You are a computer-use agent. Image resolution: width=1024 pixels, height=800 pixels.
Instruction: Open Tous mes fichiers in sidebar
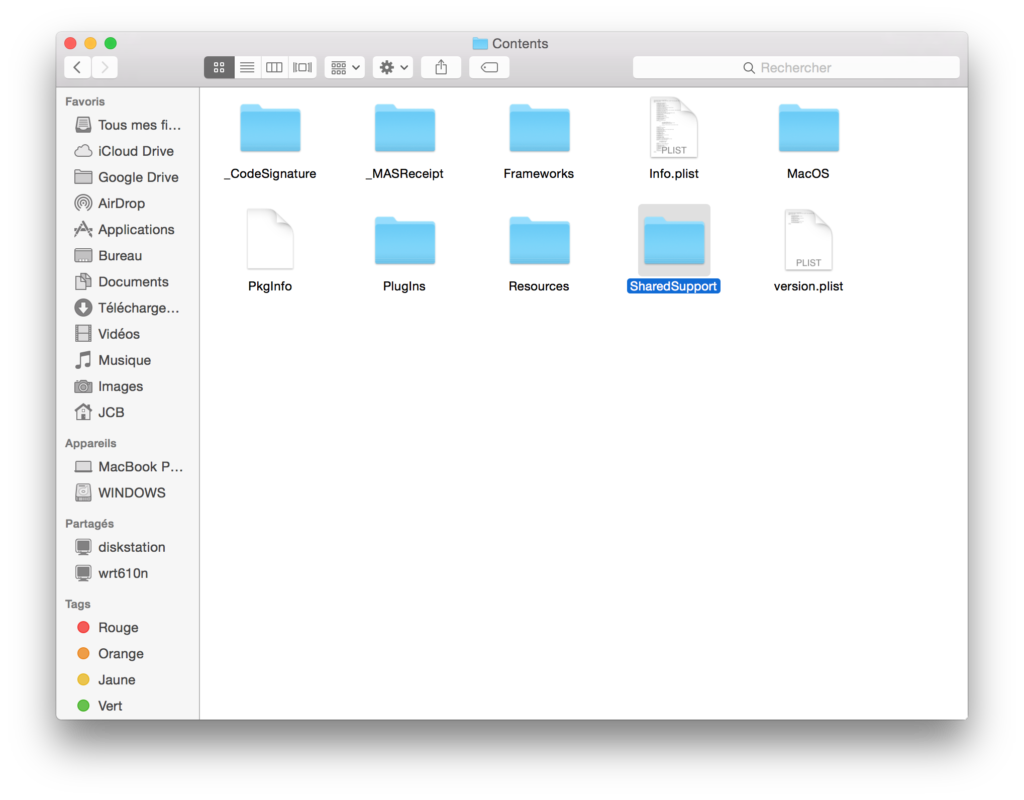tap(128, 125)
